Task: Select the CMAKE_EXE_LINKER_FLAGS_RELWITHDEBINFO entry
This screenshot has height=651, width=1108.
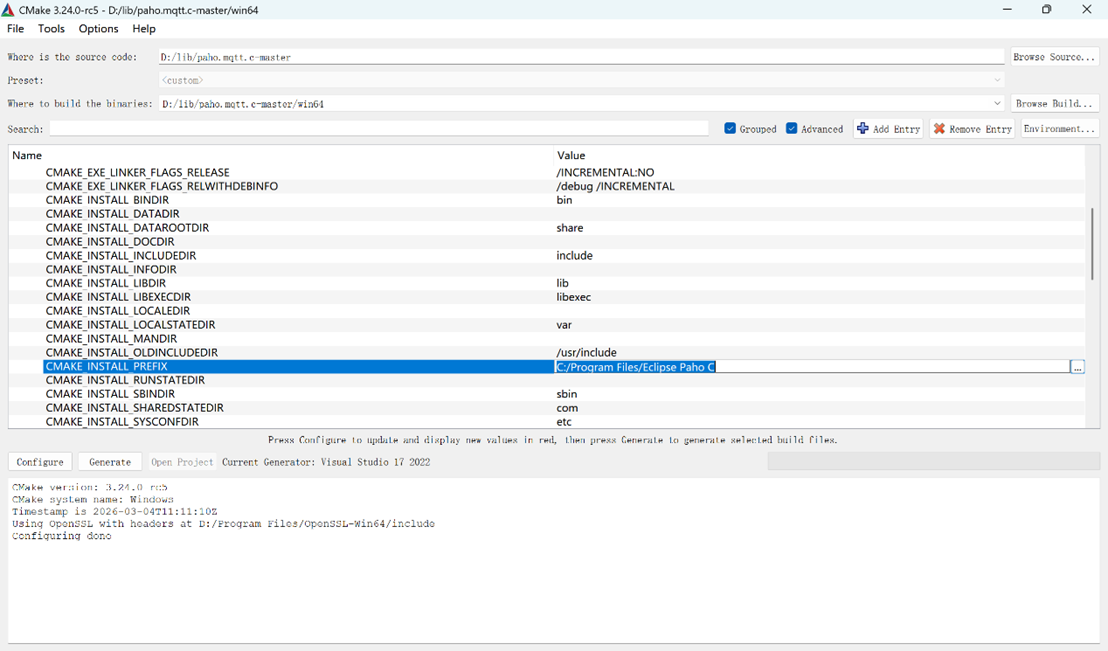Action: click(x=162, y=187)
